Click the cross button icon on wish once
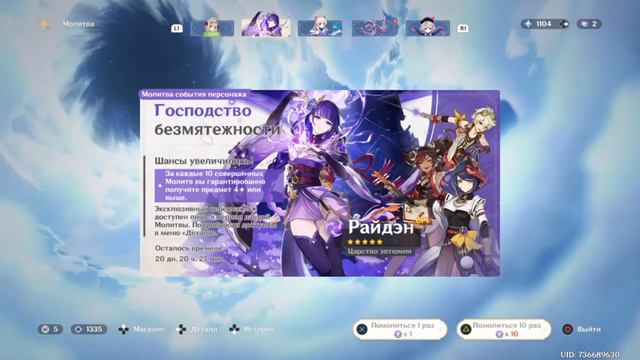 tap(362, 329)
